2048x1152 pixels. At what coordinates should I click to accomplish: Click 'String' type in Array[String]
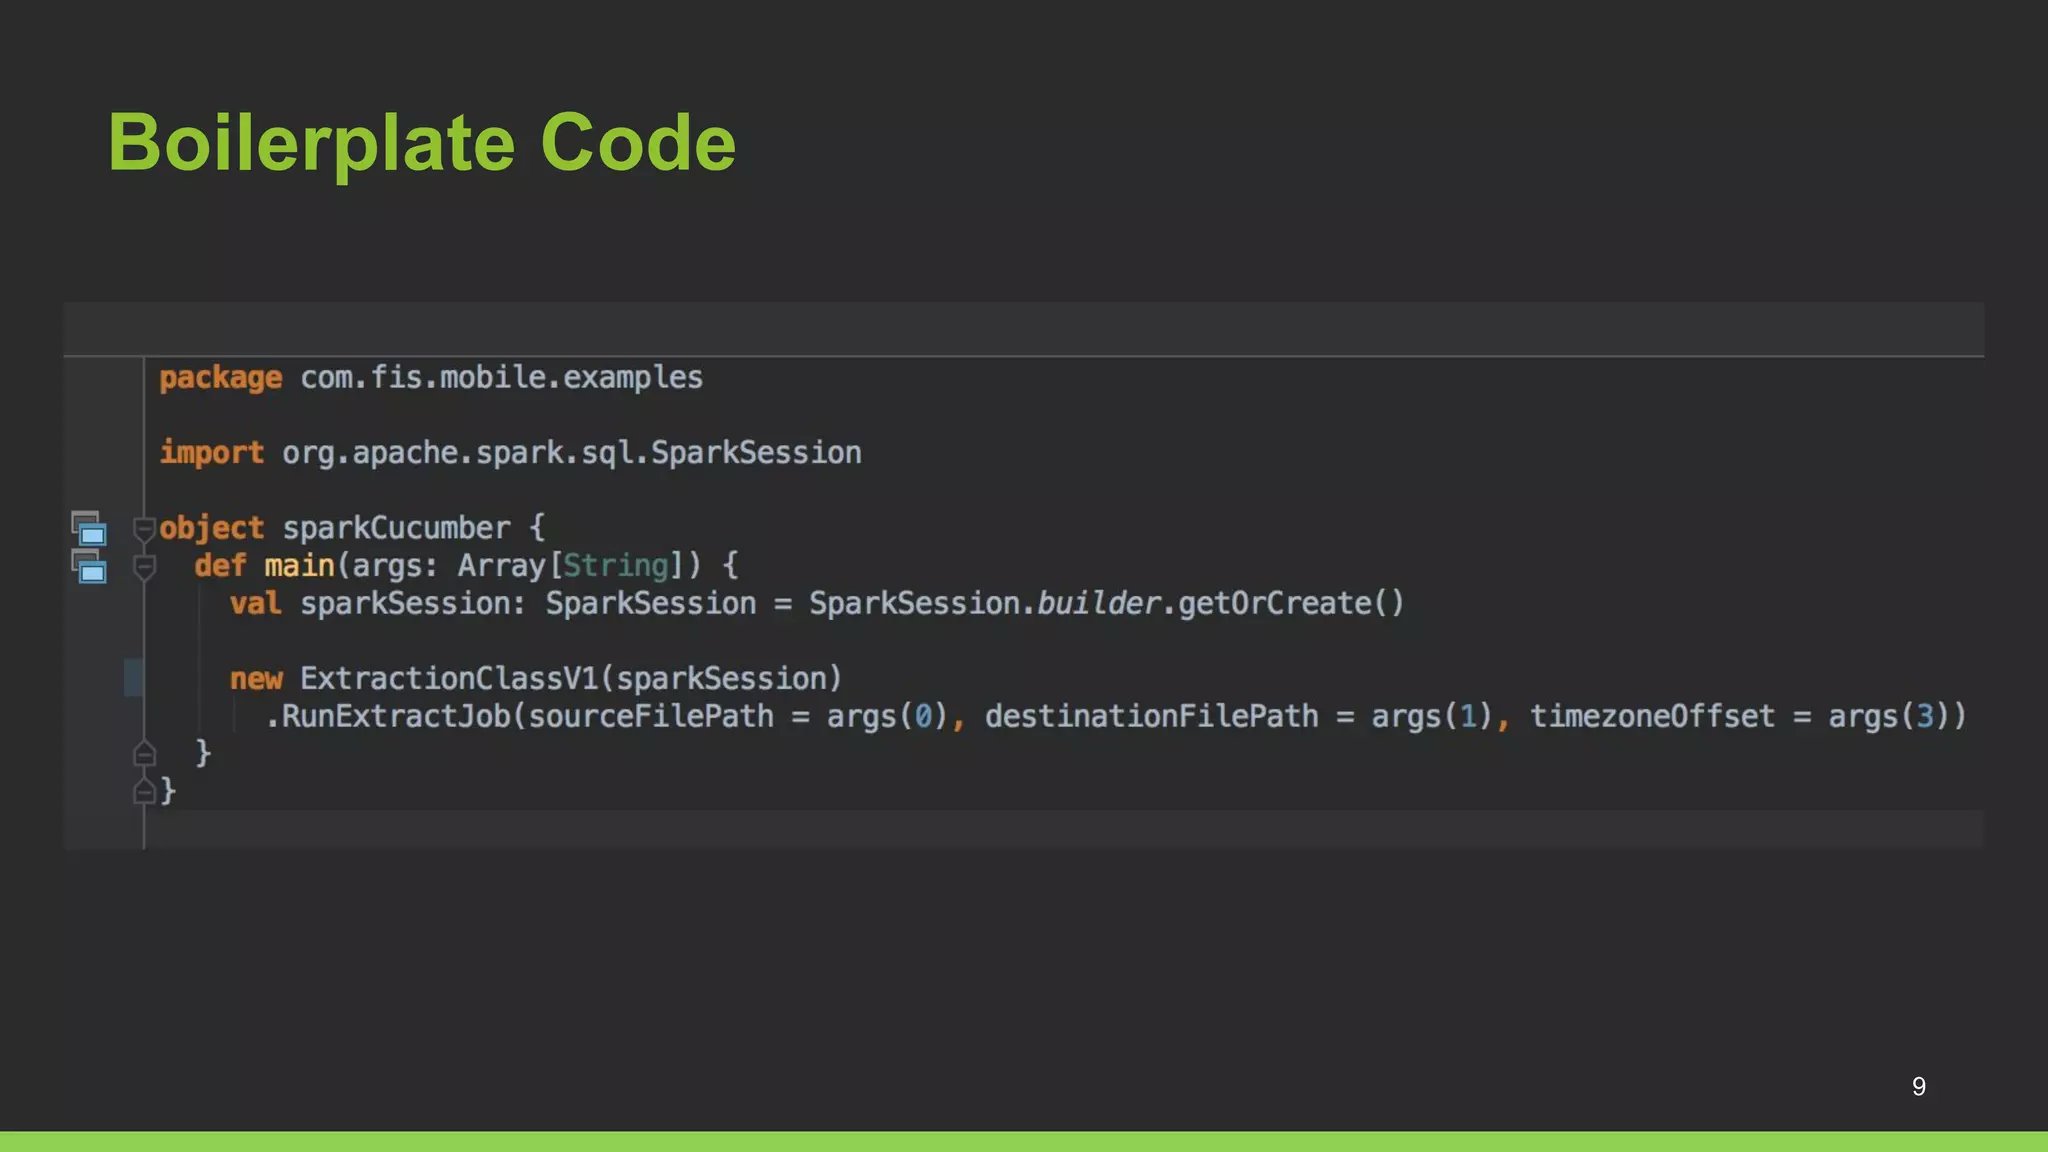(616, 566)
